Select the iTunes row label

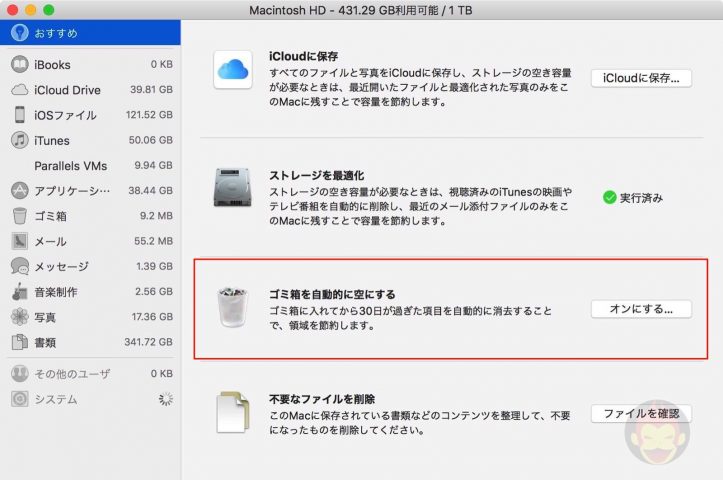point(52,141)
